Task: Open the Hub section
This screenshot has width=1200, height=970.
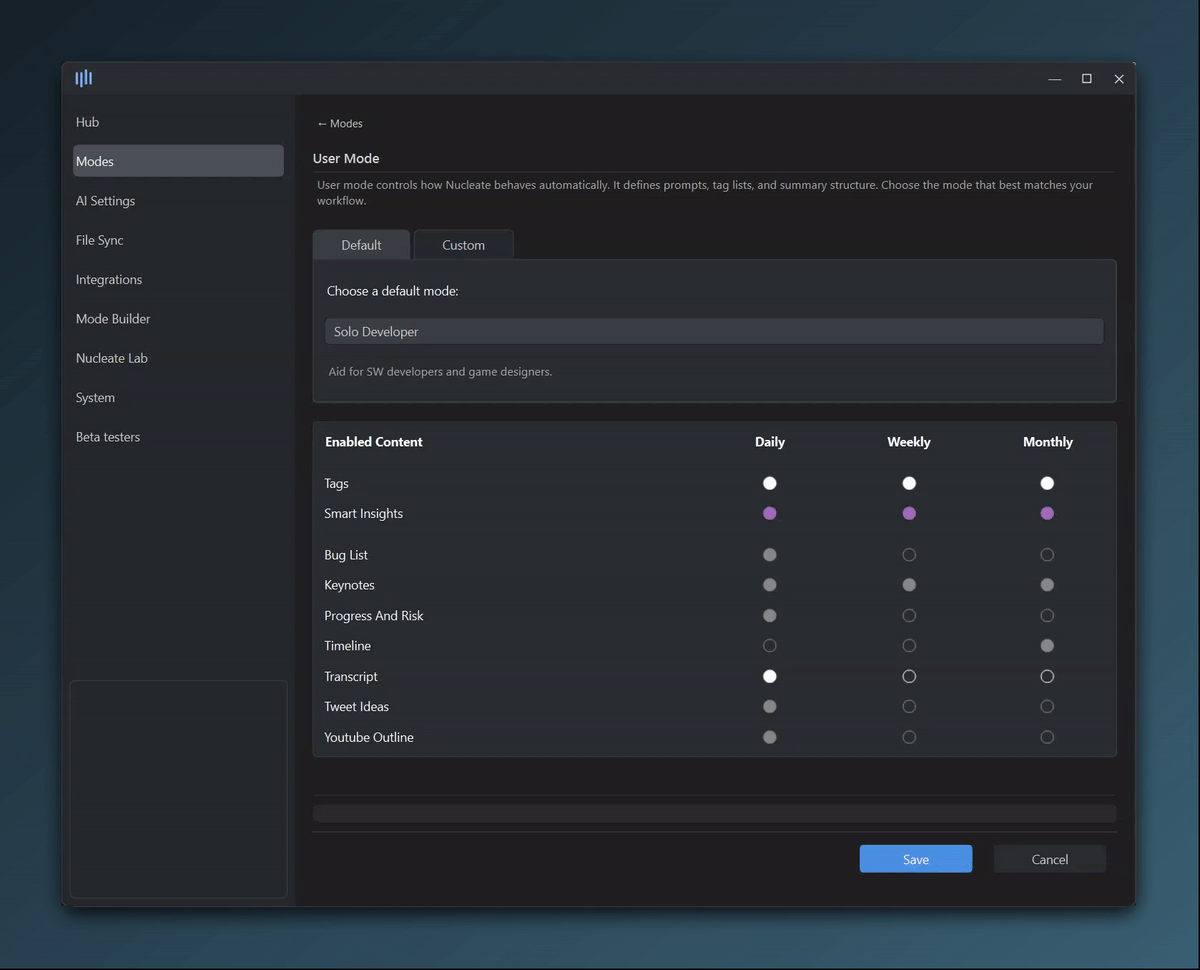Action: 178,122
